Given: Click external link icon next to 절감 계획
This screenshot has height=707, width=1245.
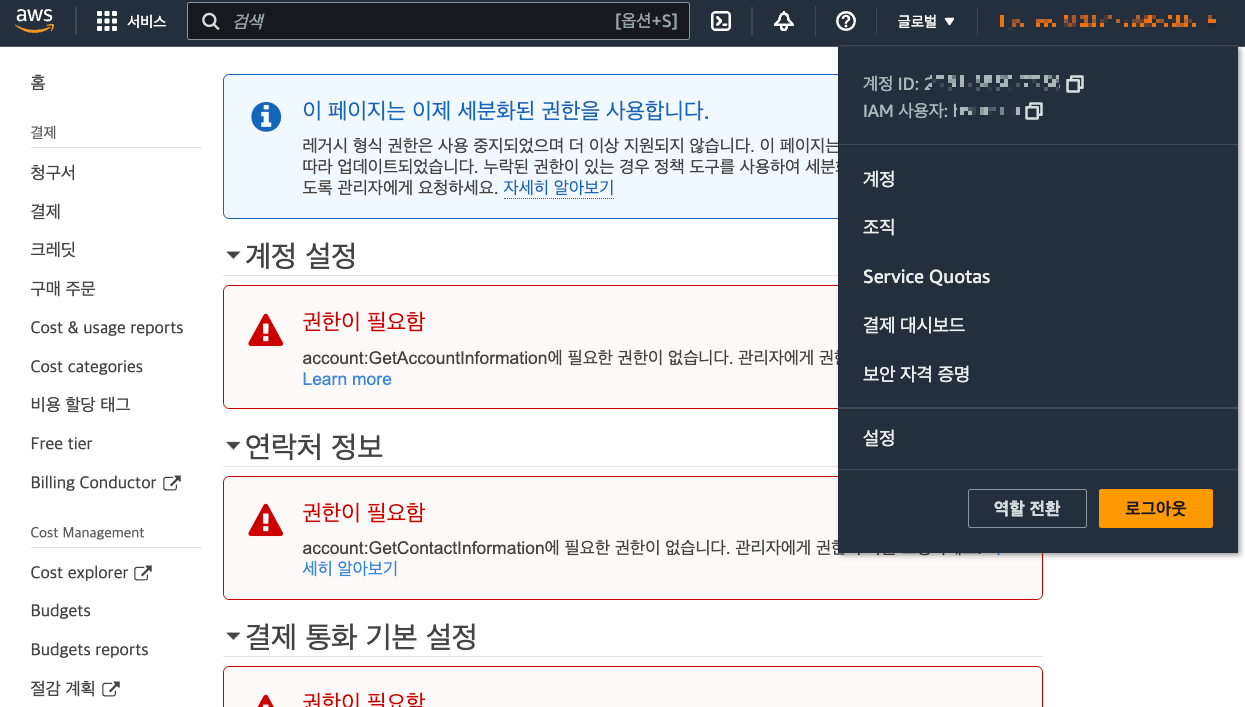Looking at the screenshot, I should tap(111, 689).
